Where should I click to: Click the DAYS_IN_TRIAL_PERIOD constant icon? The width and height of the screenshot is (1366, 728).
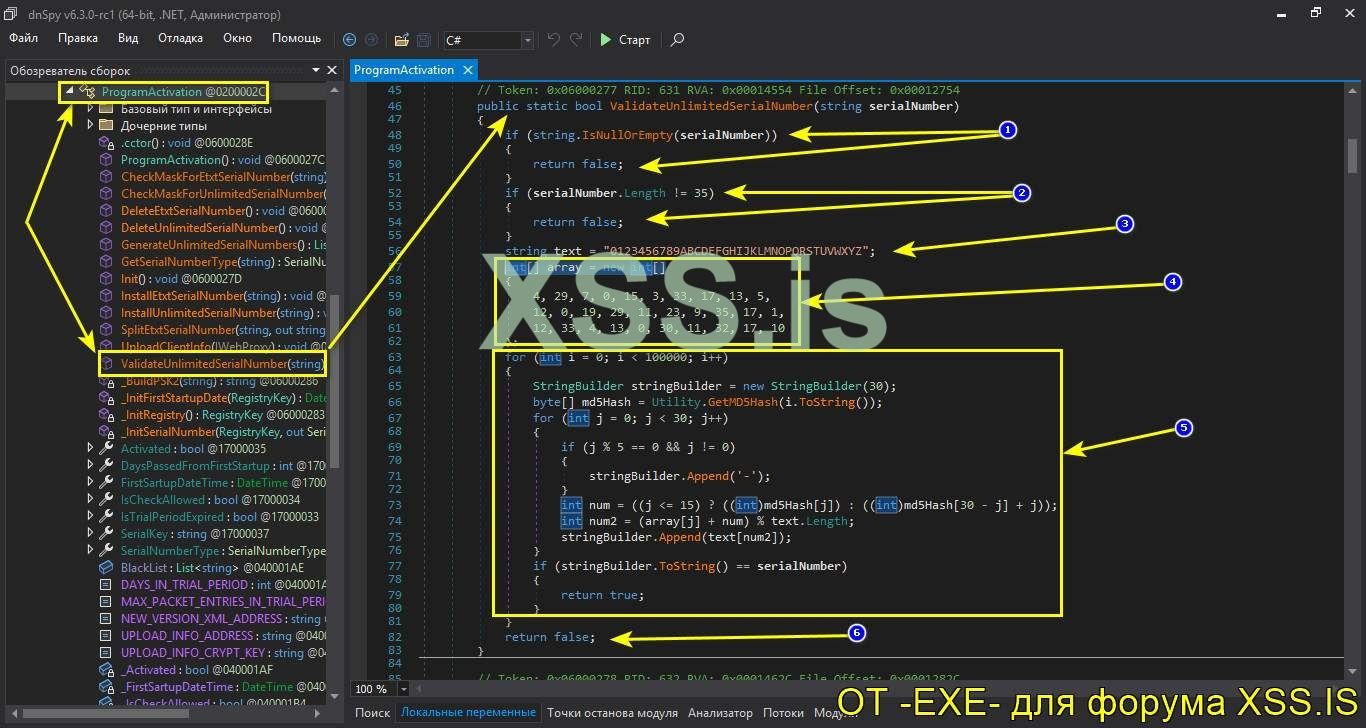coord(106,585)
